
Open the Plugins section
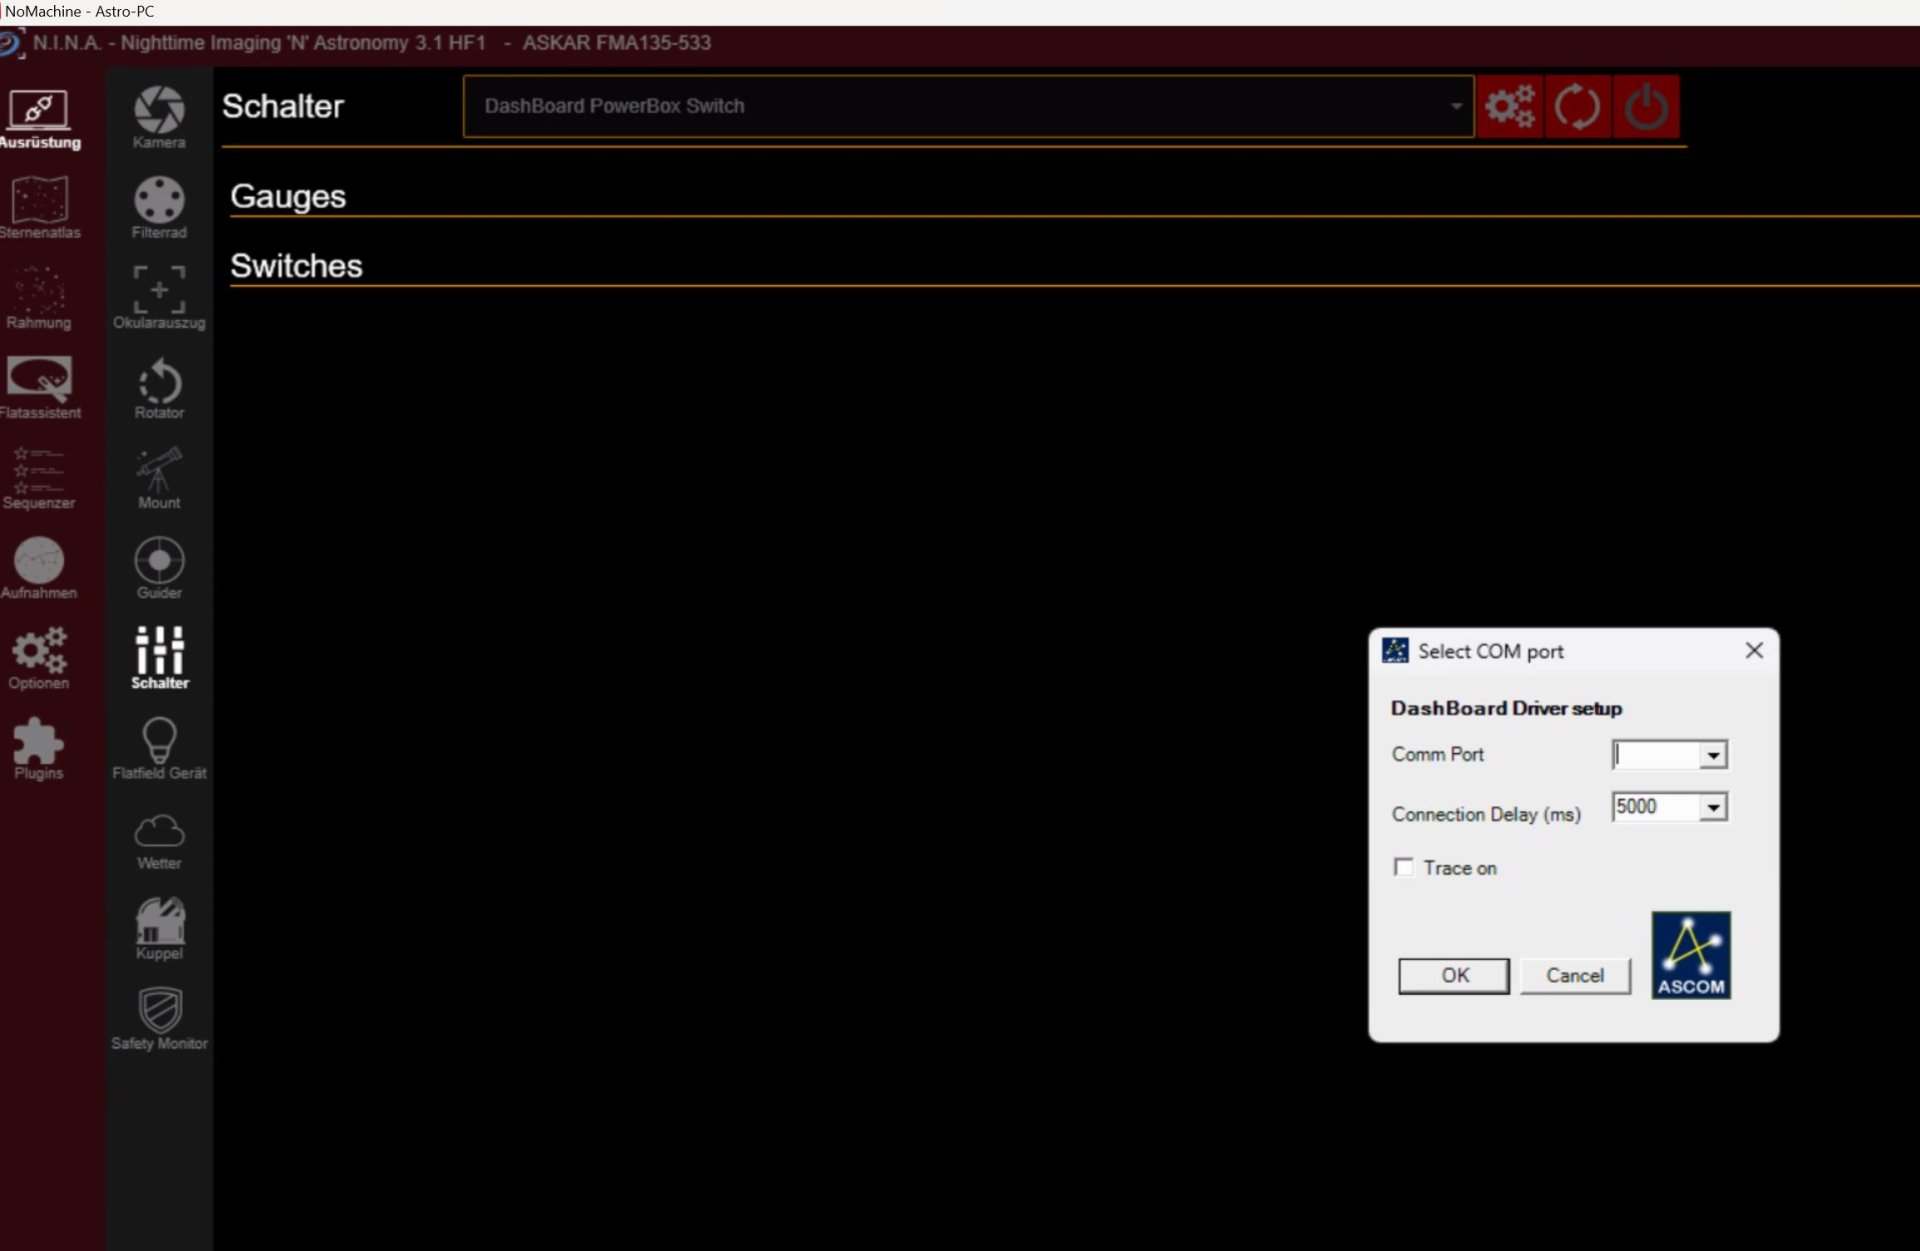39,748
